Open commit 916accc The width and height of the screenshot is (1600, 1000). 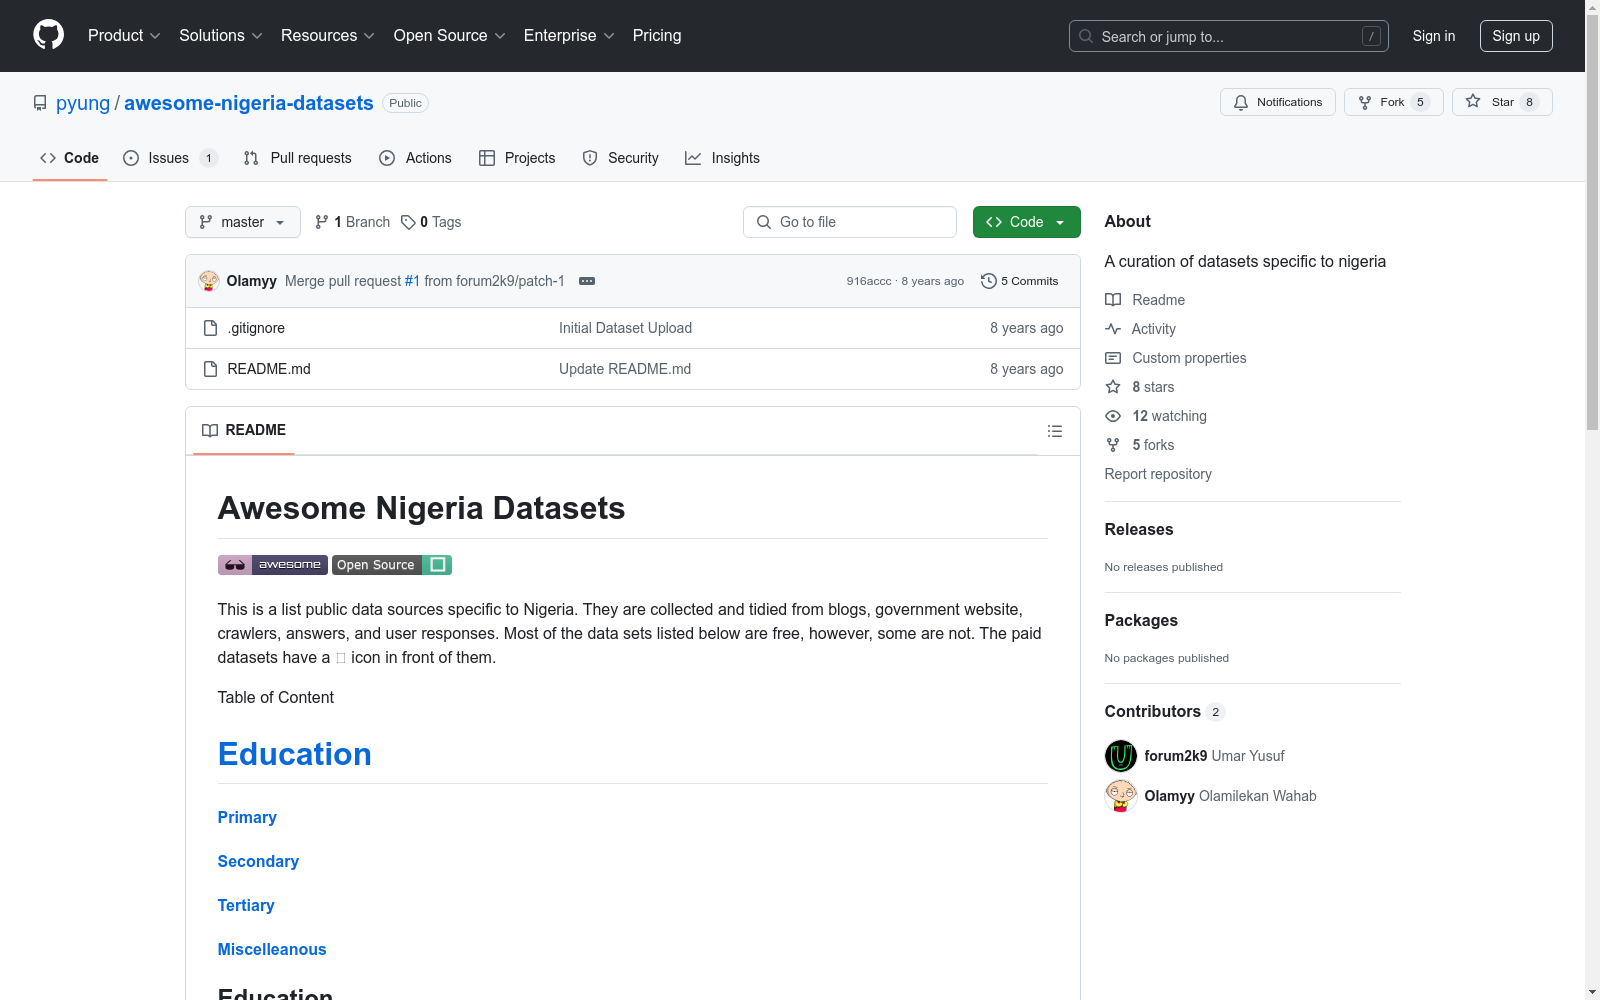pos(869,281)
